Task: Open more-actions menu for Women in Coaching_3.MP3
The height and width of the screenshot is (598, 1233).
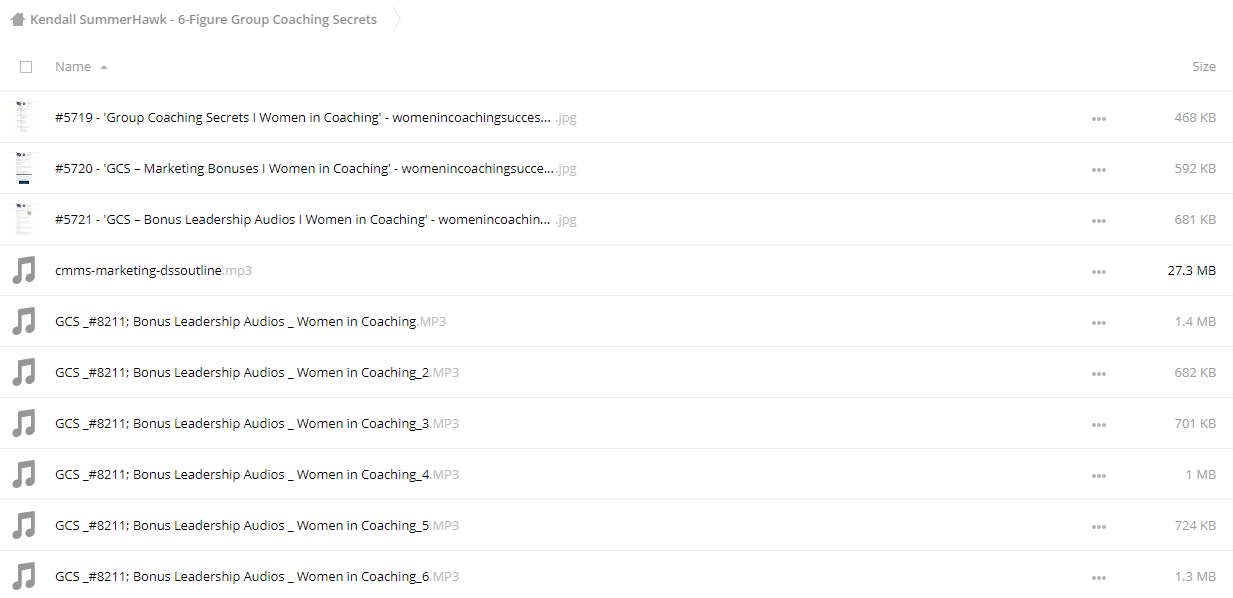Action: [x=1099, y=424]
